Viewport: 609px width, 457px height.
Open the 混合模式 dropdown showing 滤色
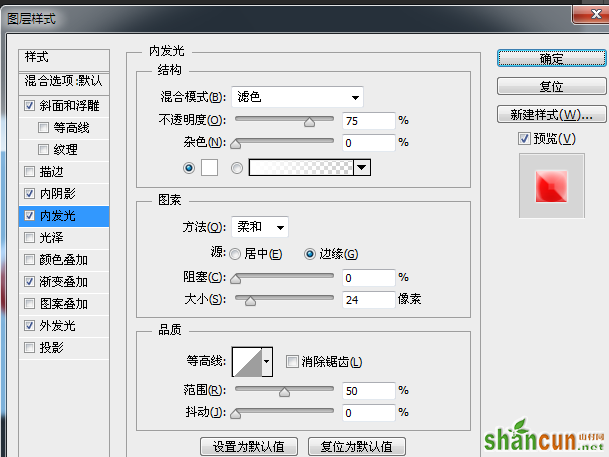coord(298,97)
